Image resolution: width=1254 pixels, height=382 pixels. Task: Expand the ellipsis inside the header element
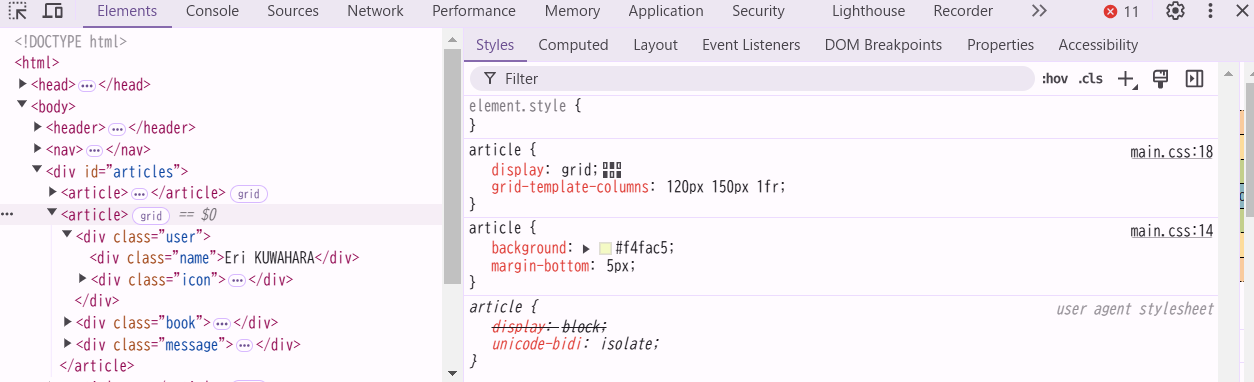coord(117,129)
